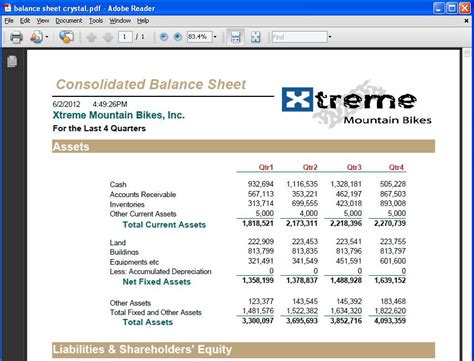Image resolution: width=474 pixels, height=361 pixels.
Task: Click the Land row label
Action: tap(118, 243)
